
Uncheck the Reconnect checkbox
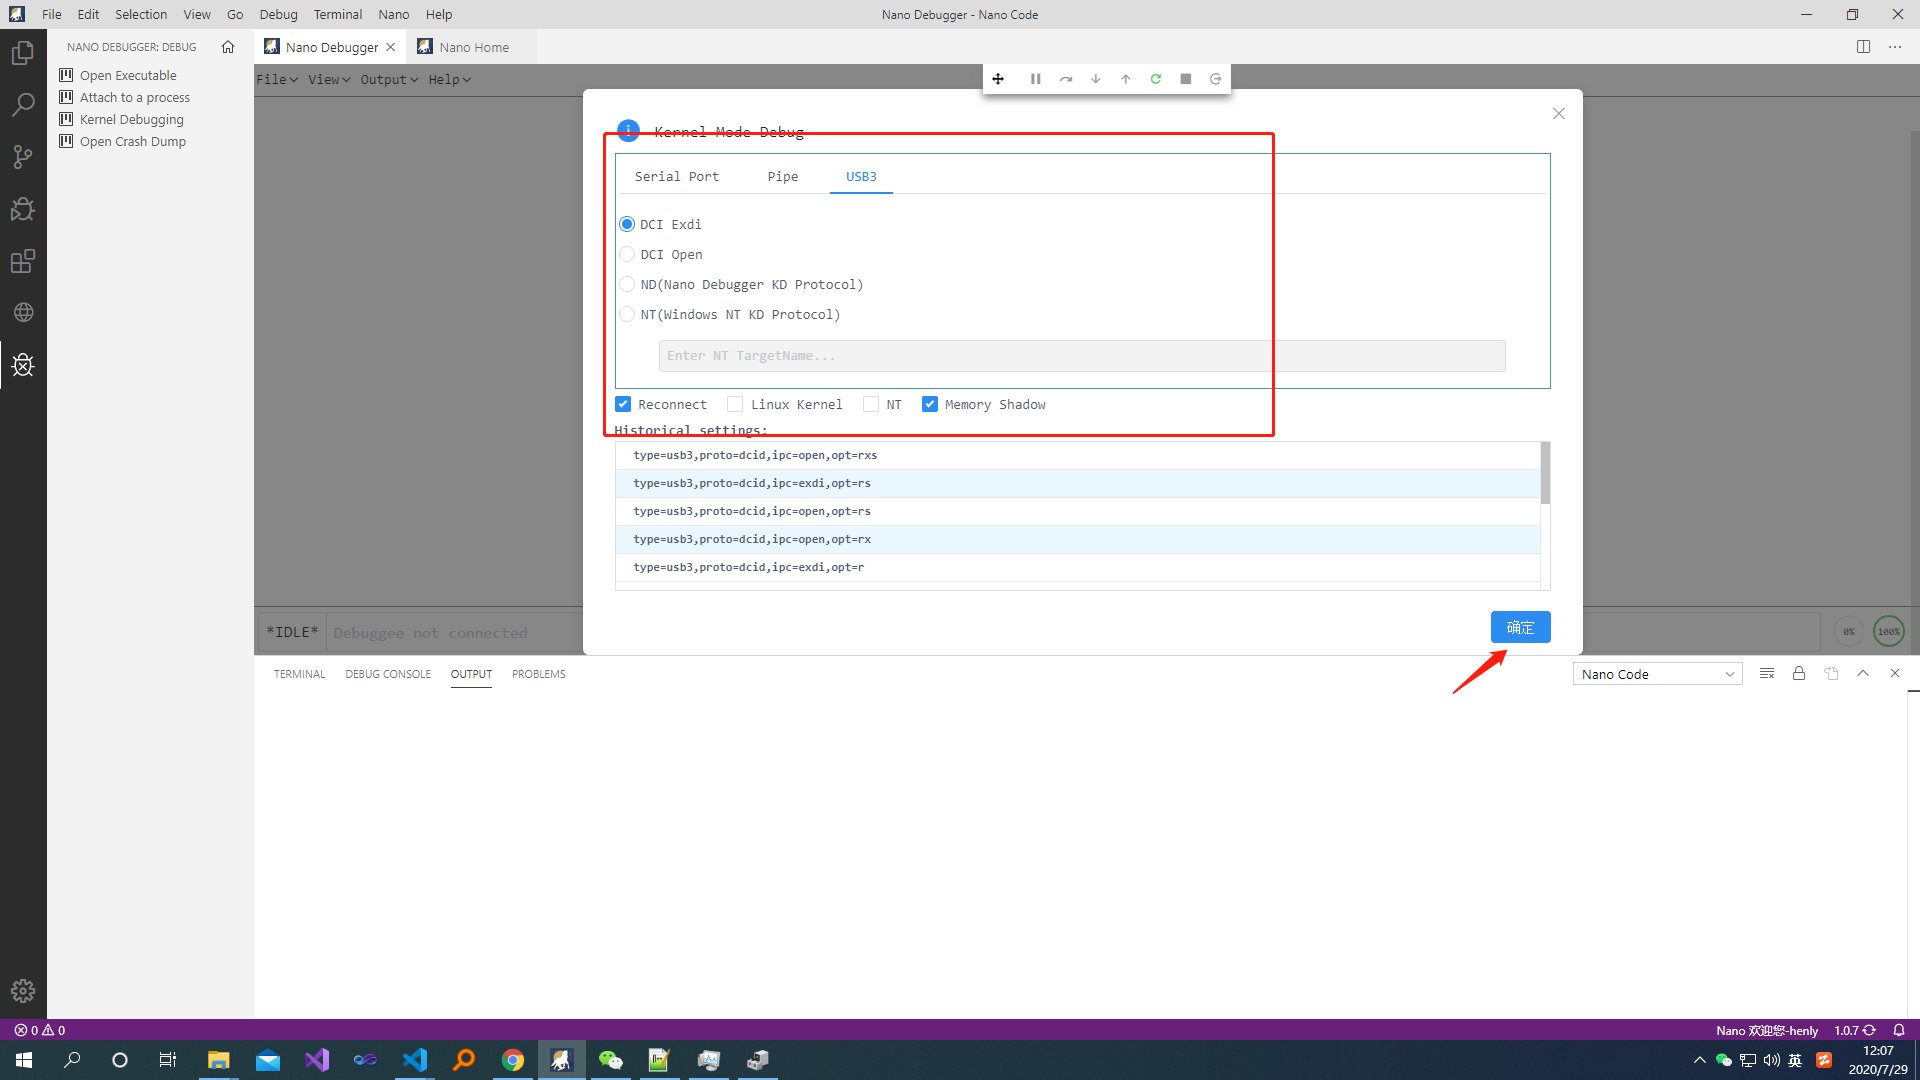click(x=623, y=404)
